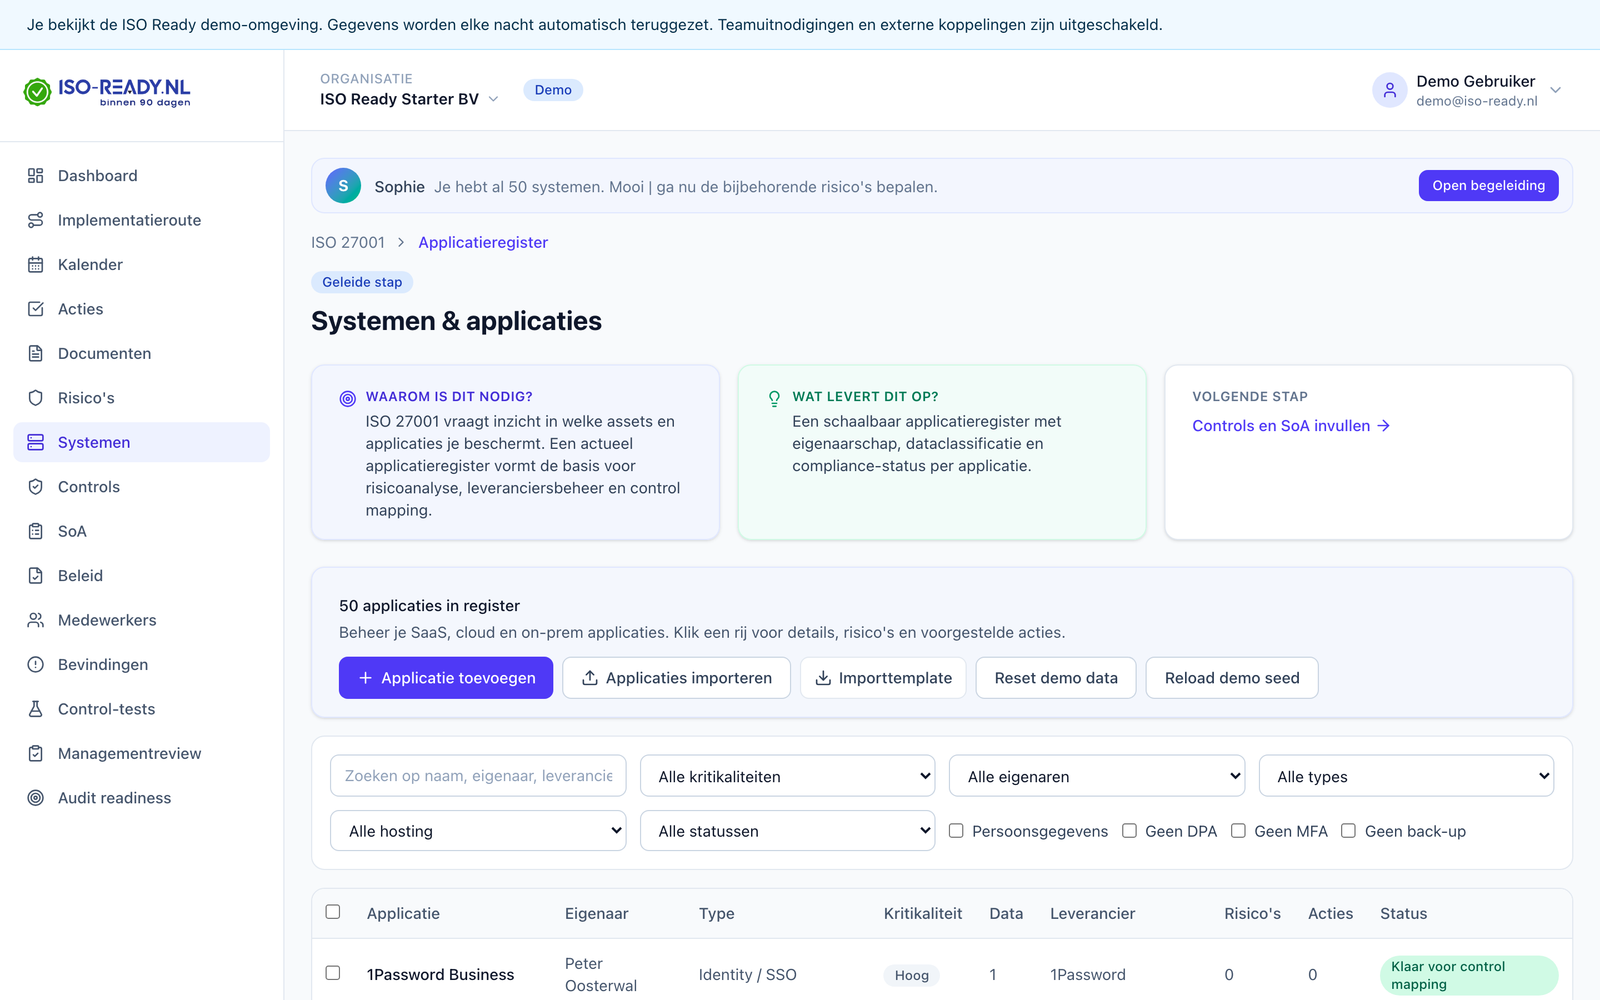Click the ISO 27001 breadcrumb
Image resolution: width=1600 pixels, height=1000 pixels.
tap(348, 242)
